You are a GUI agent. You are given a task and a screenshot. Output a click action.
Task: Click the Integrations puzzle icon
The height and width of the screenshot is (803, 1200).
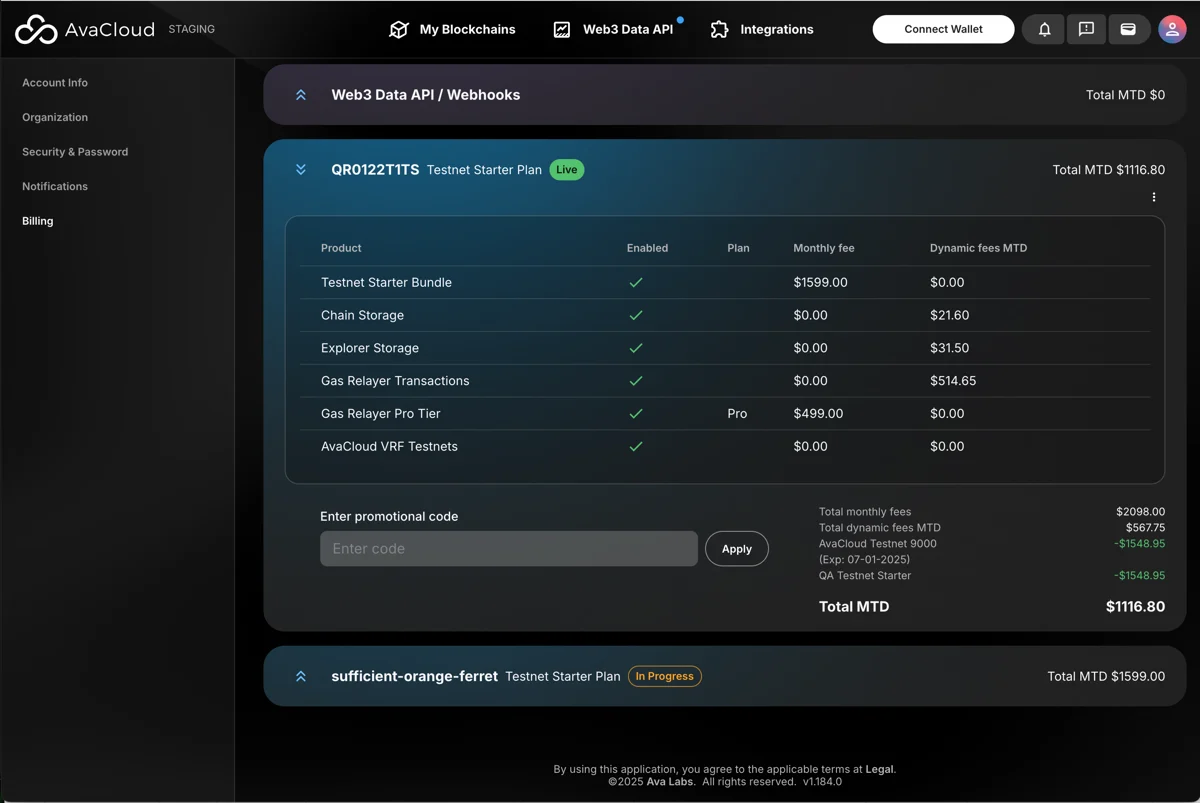coord(719,30)
